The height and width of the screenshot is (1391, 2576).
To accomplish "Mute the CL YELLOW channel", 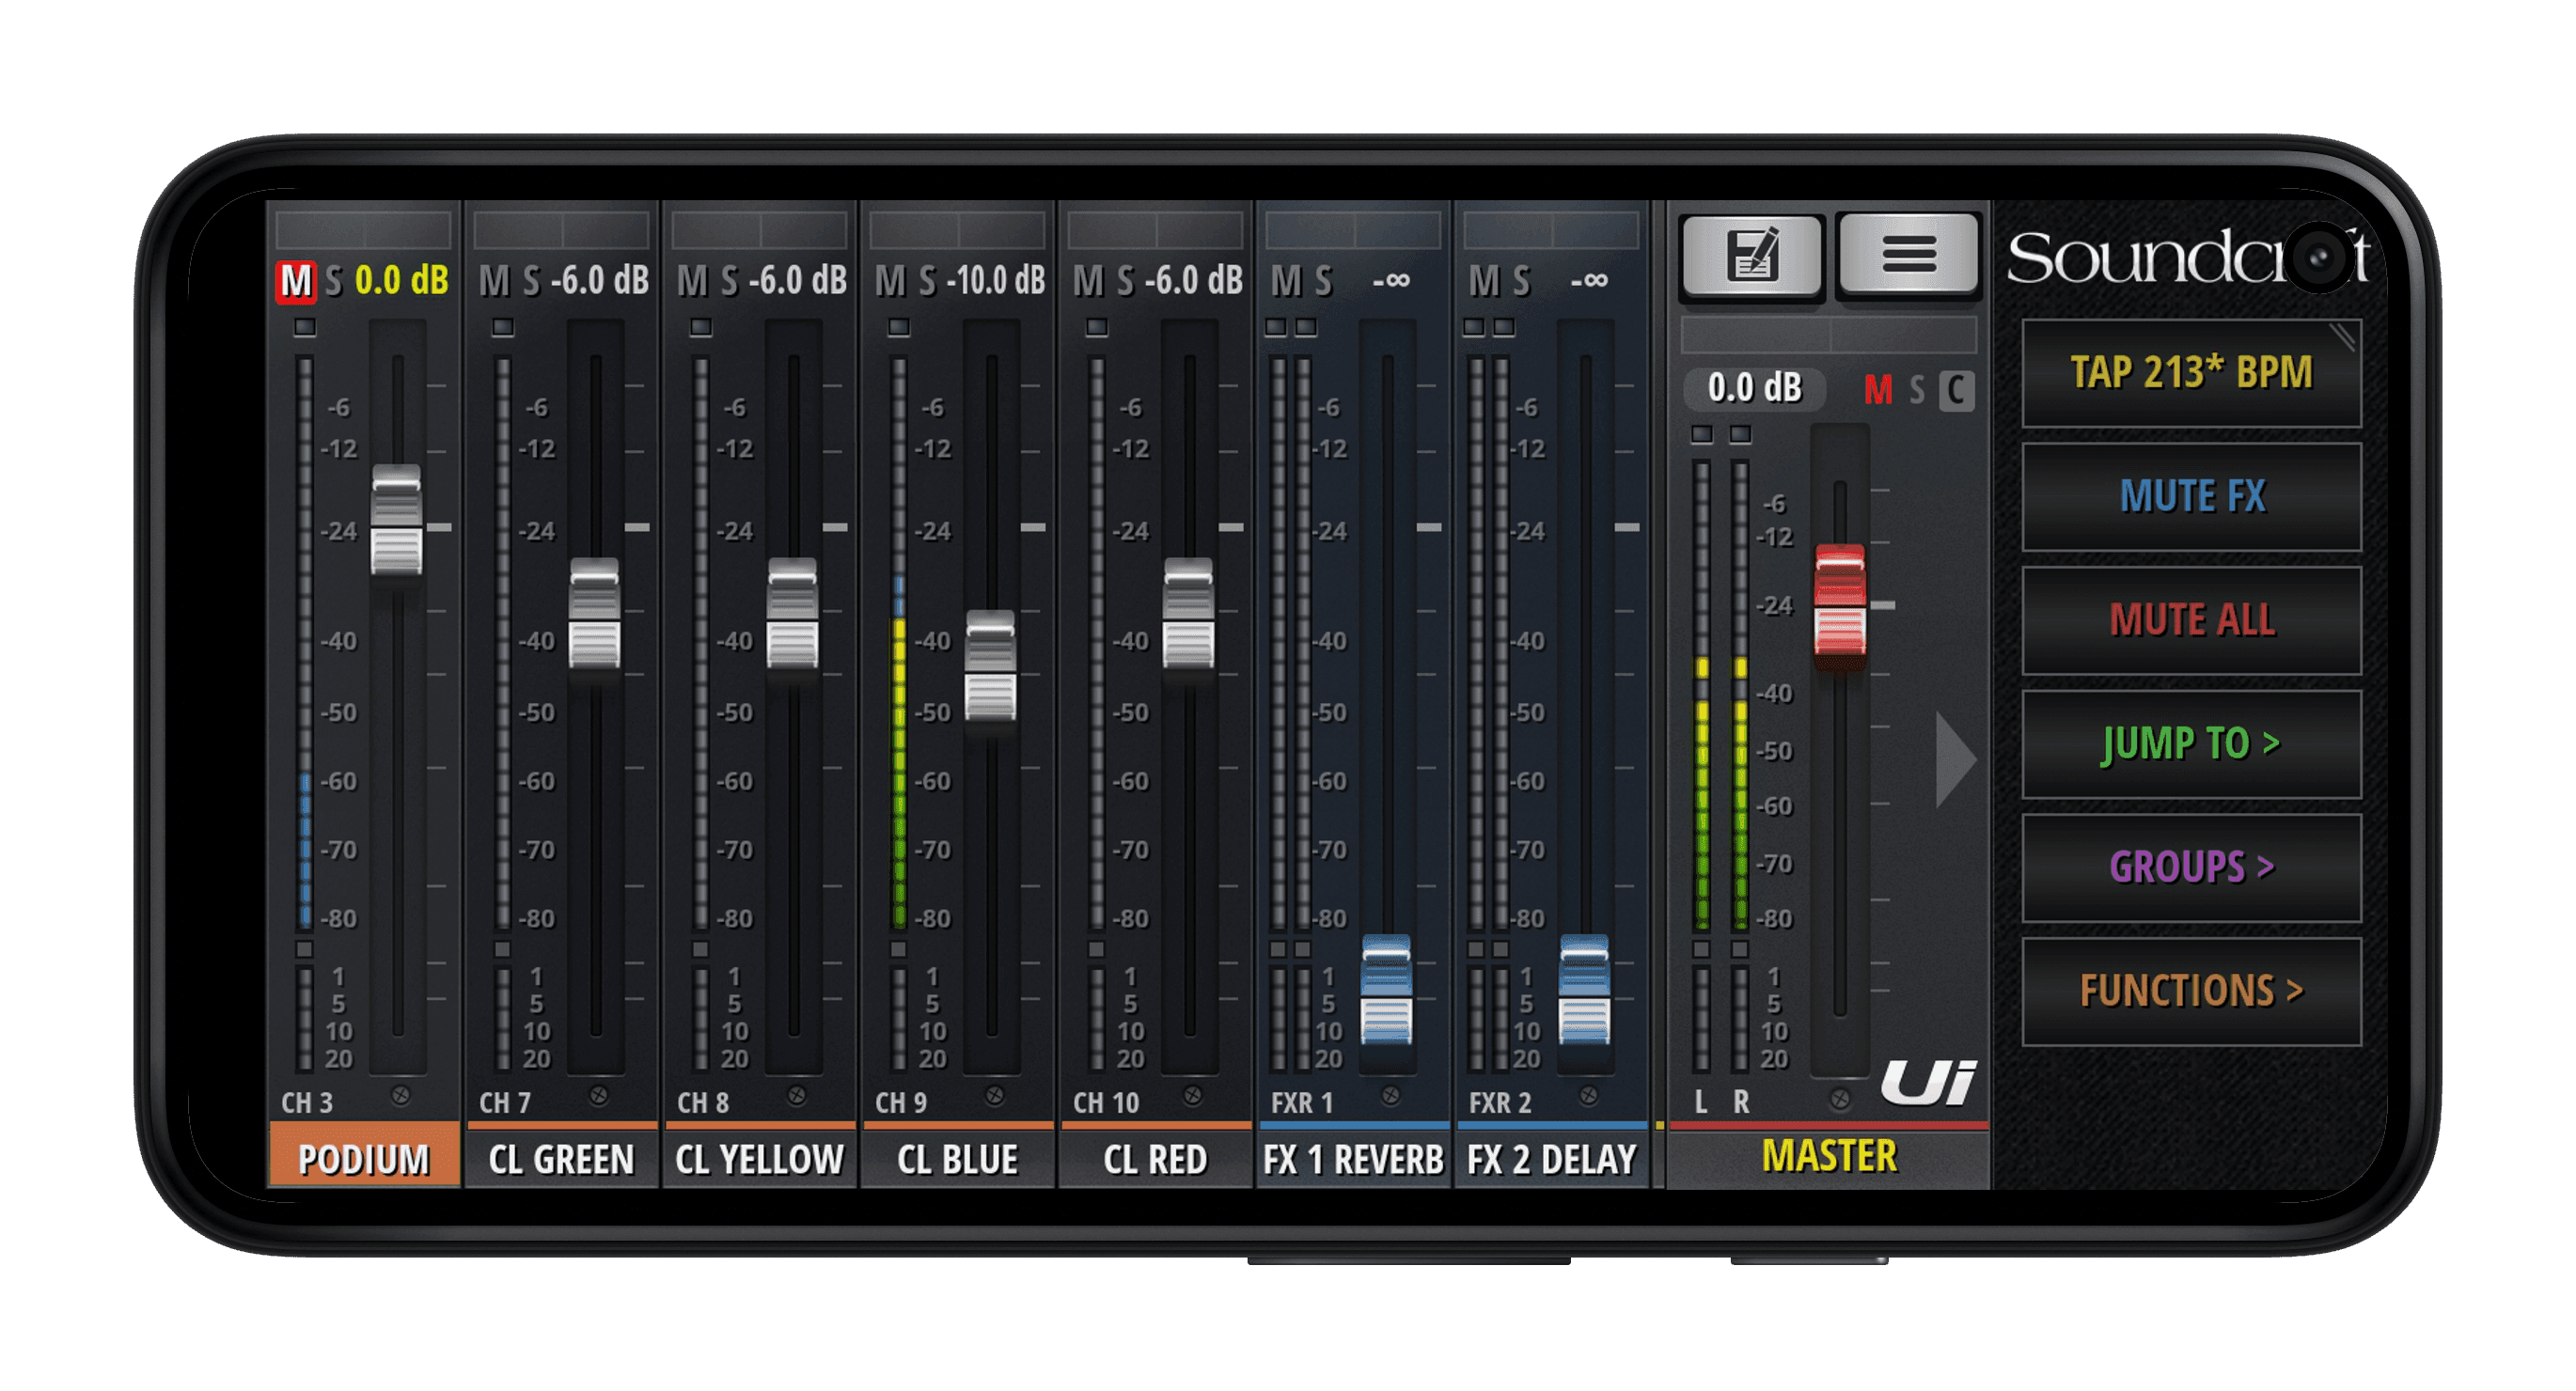I will tap(692, 281).
